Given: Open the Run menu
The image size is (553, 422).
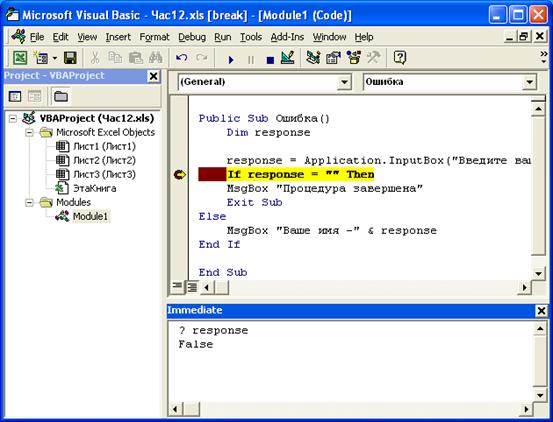Looking at the screenshot, I should coord(223,37).
